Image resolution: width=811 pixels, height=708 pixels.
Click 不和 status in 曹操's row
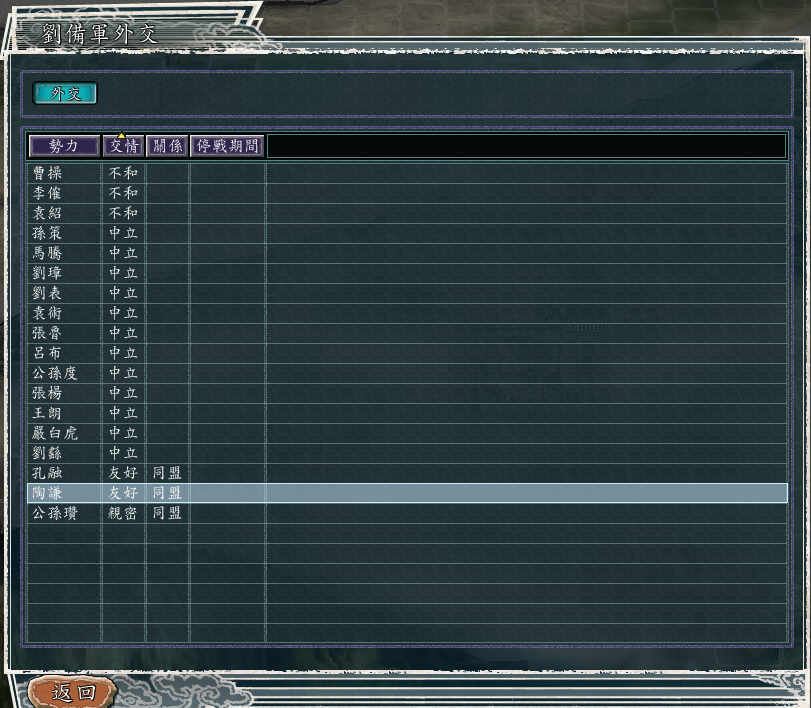tap(123, 173)
